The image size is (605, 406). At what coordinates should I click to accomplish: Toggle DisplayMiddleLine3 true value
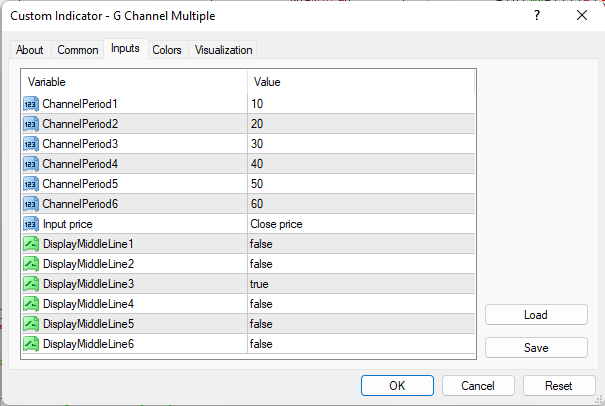[360, 284]
